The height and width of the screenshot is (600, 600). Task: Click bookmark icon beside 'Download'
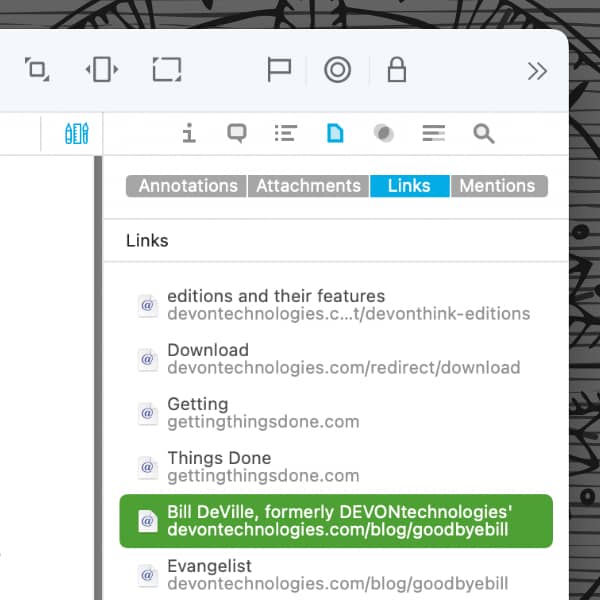pos(148,359)
